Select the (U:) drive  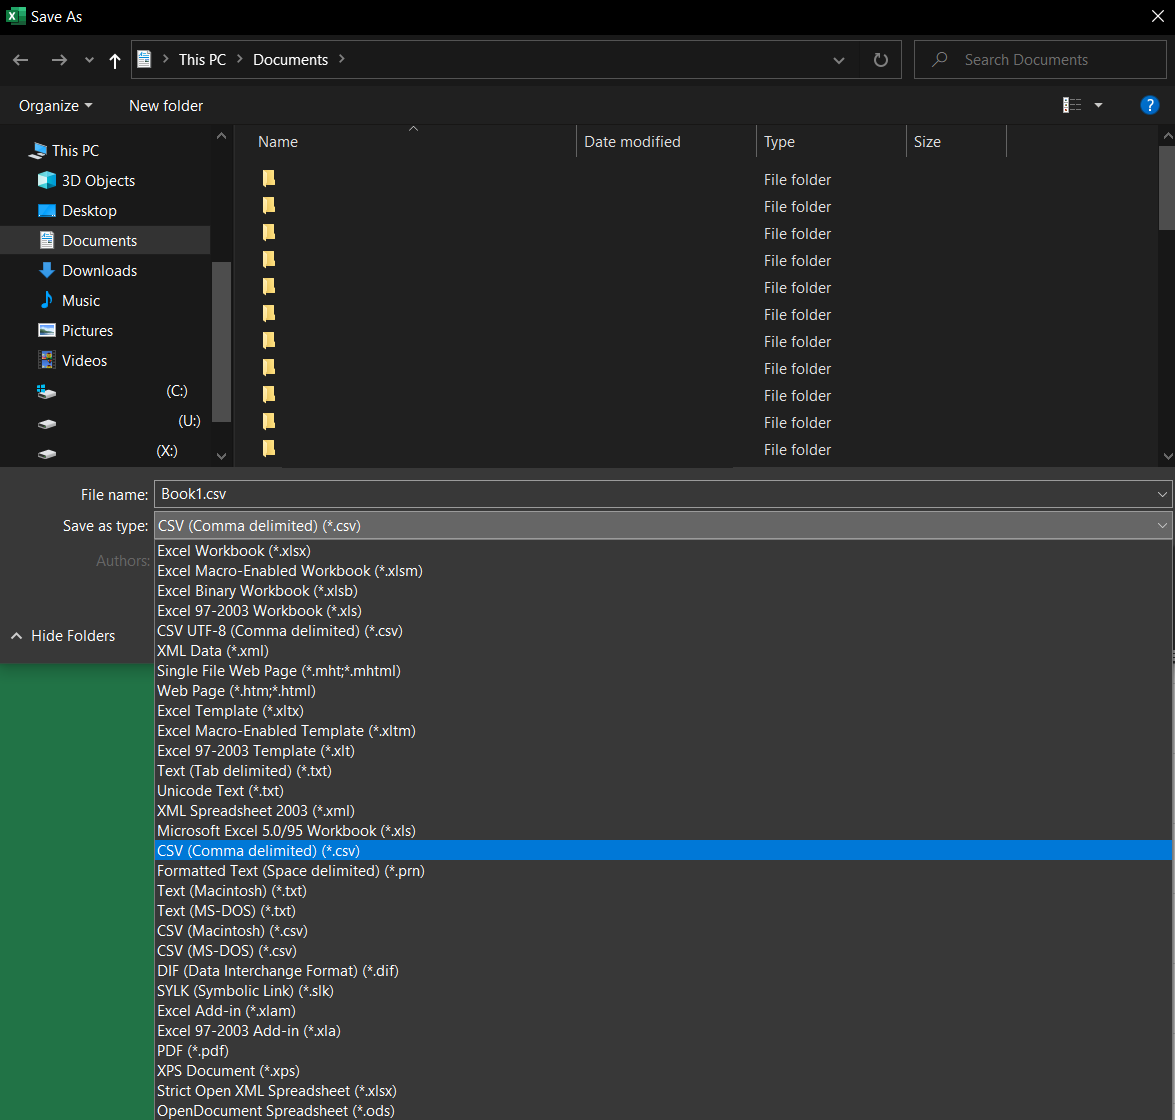pos(118,421)
